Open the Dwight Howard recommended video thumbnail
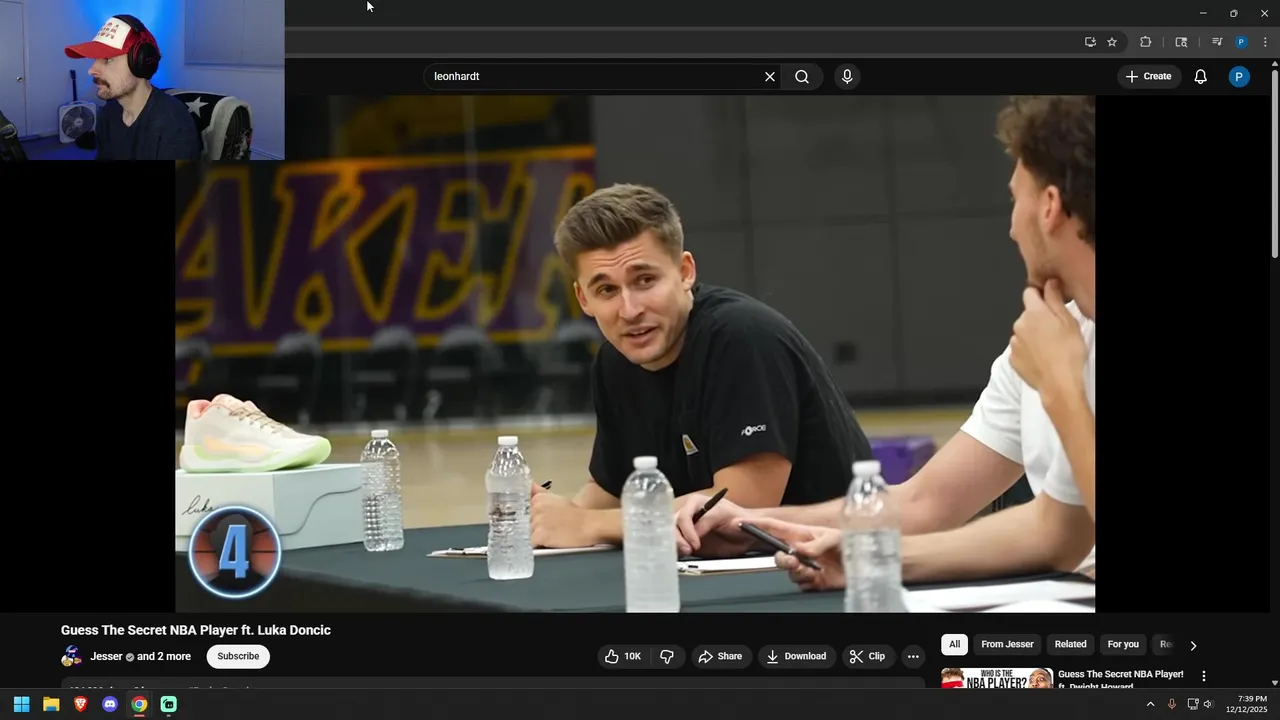The width and height of the screenshot is (1280, 720). pyautogui.click(x=997, y=679)
